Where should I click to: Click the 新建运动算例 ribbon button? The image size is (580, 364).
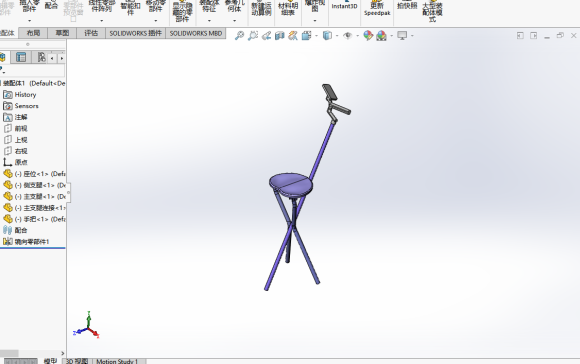(261, 8)
